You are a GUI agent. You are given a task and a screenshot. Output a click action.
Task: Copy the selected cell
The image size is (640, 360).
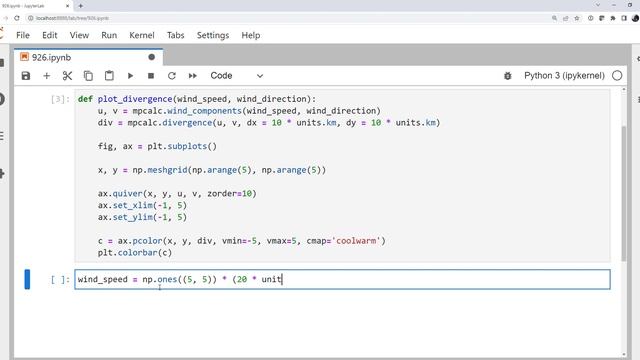88,76
